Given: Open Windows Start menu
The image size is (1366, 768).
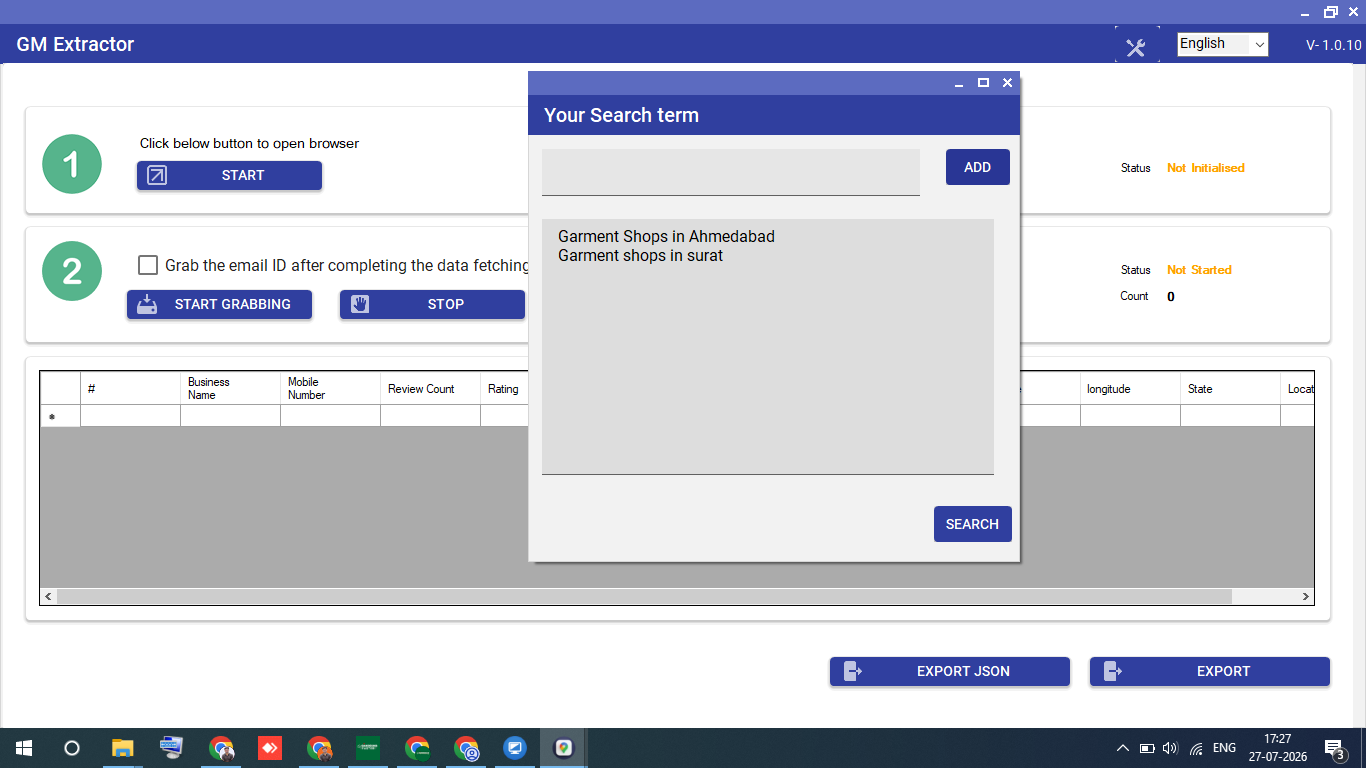Looking at the screenshot, I should [24, 748].
